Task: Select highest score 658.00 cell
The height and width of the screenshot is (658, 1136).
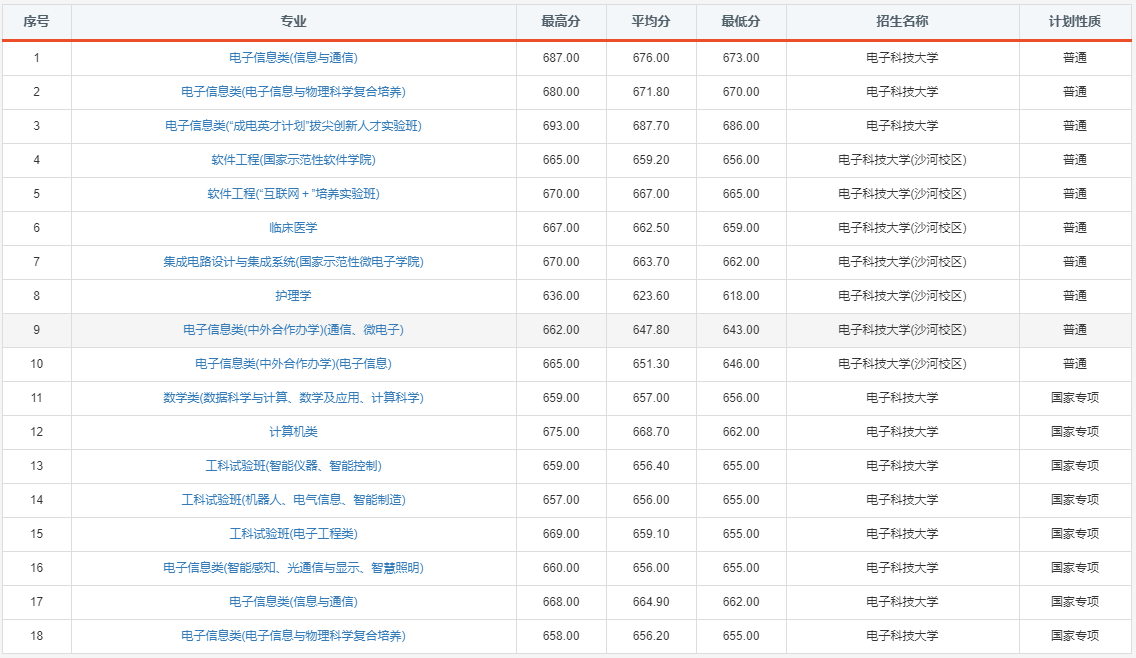Action: (561, 637)
